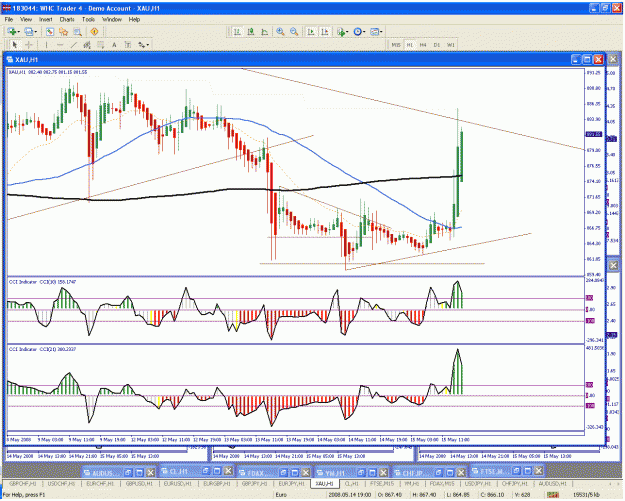Expand the Templates dropdown arrow

coord(381,32)
